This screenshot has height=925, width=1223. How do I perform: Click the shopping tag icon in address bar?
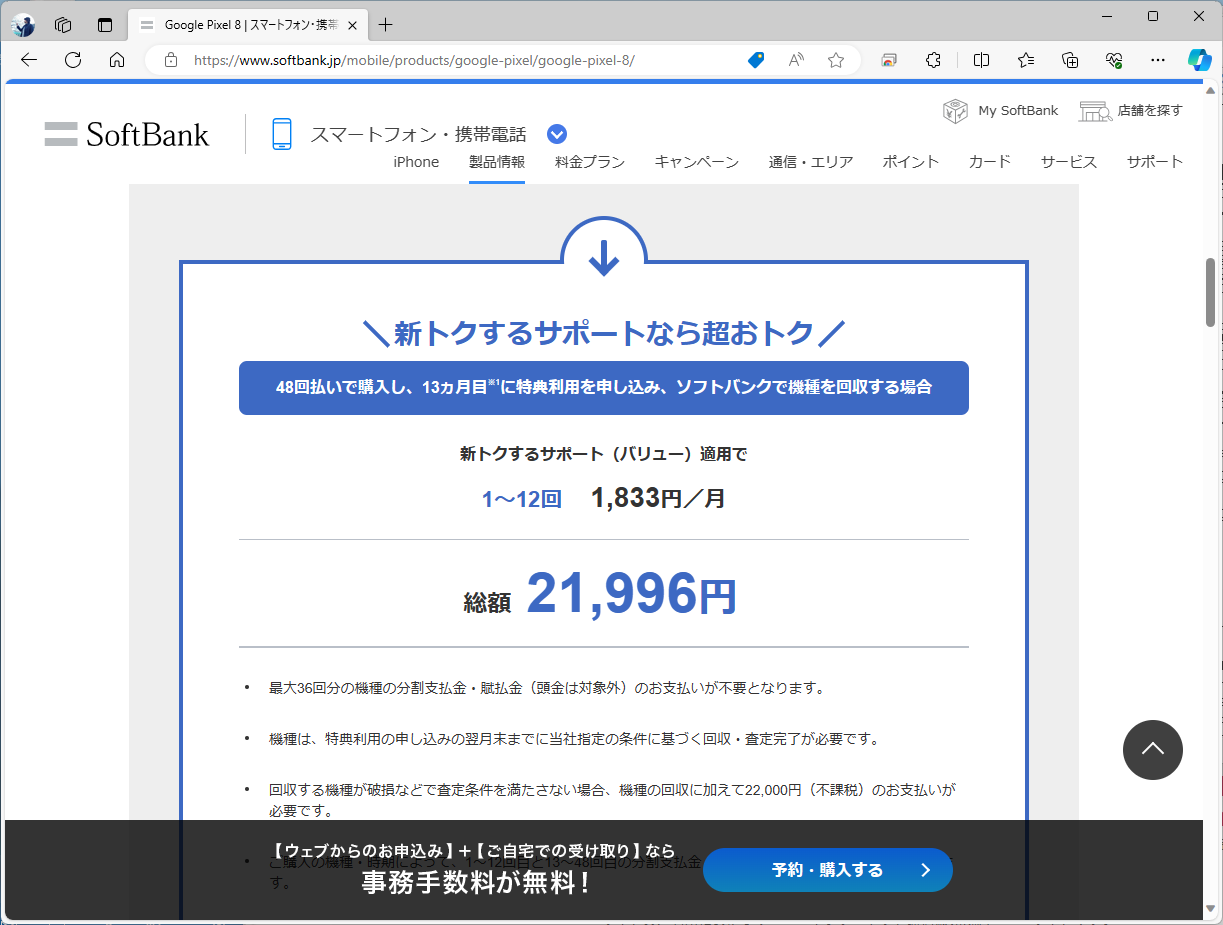pos(755,60)
